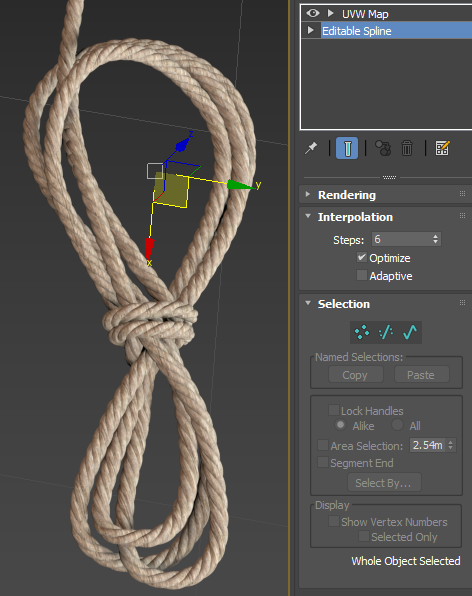The width and height of the screenshot is (472, 596).
Task: Click the Steps spinner arrows
Action: pyautogui.click(x=436, y=239)
